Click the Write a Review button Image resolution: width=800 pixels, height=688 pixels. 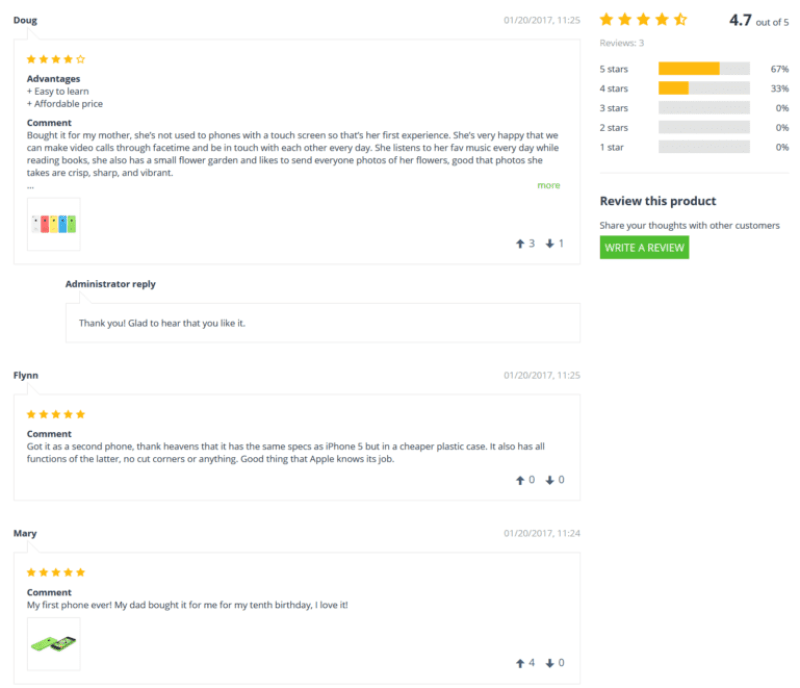pyautogui.click(x=644, y=247)
